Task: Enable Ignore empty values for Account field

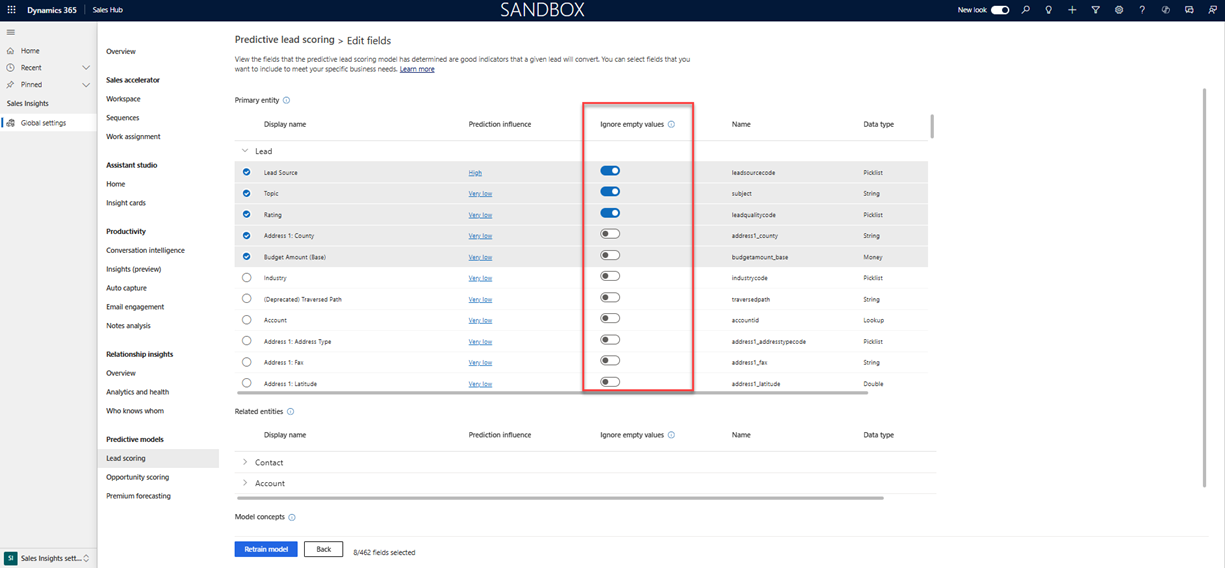Action: pos(610,318)
